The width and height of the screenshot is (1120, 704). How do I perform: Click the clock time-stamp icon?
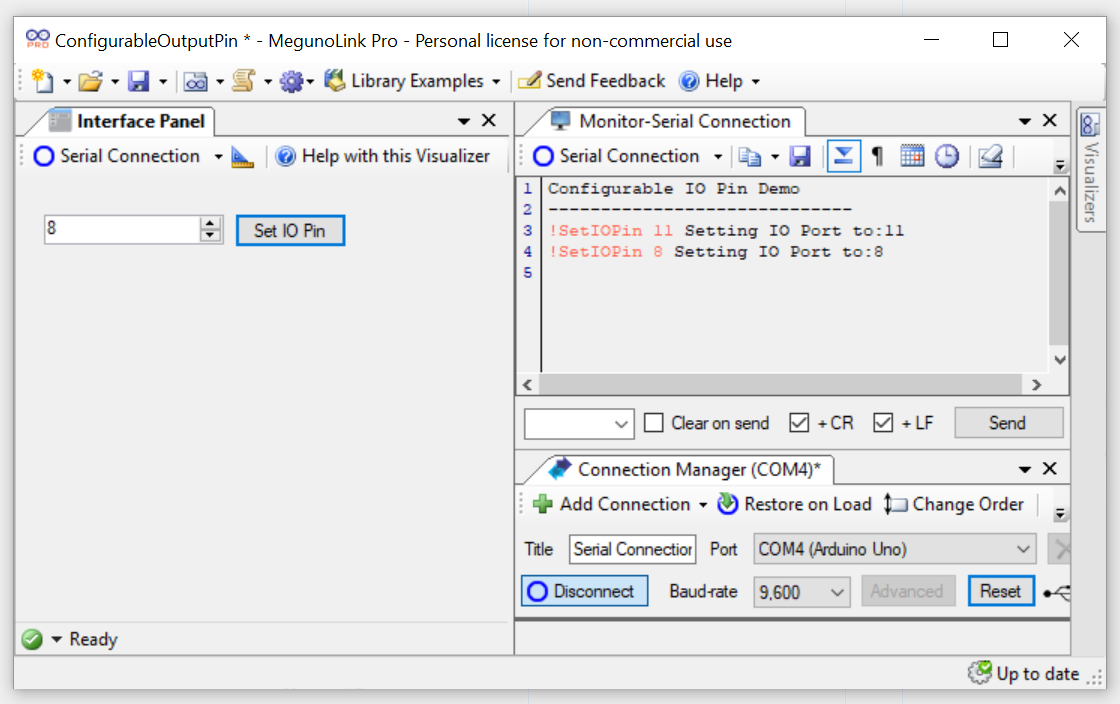click(x=946, y=156)
